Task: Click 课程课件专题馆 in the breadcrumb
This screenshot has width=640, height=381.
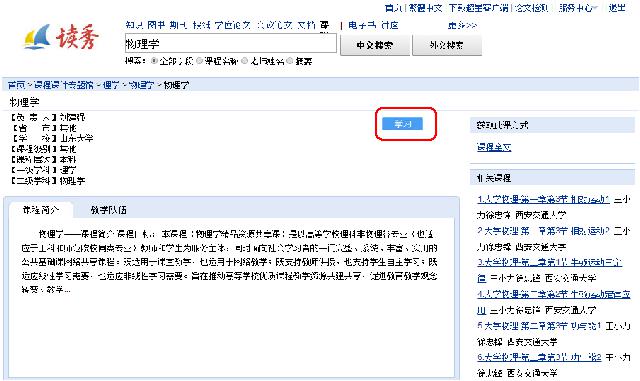Action: [x=63, y=85]
